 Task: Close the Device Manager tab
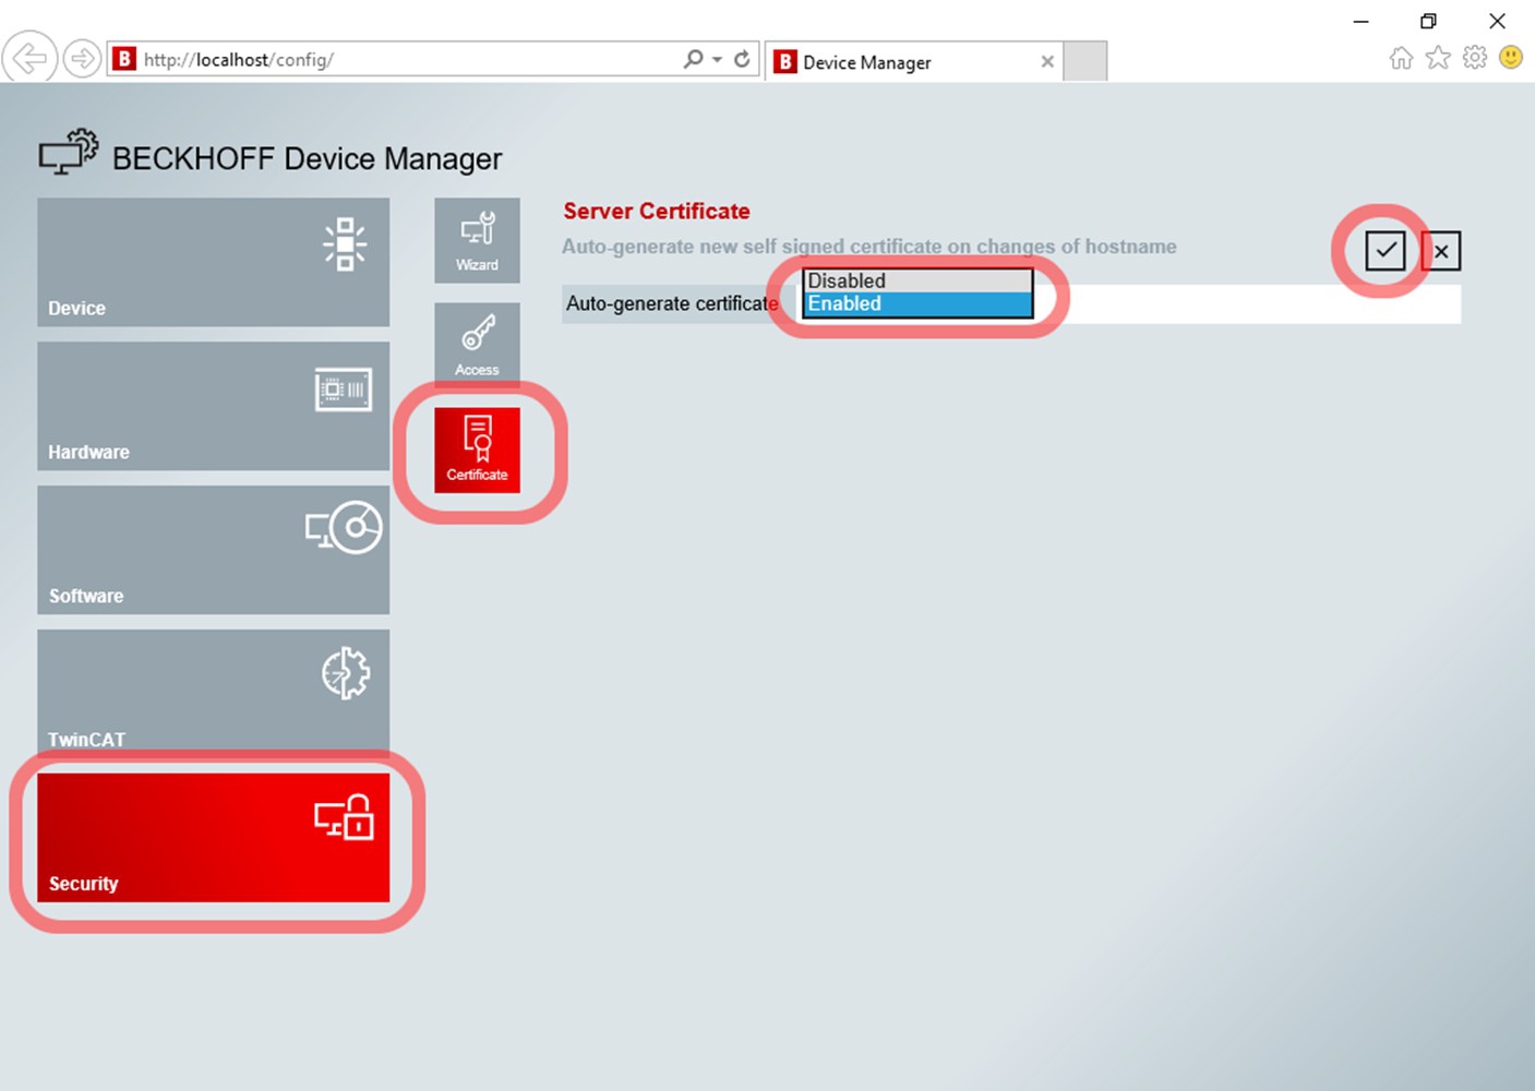point(1047,62)
